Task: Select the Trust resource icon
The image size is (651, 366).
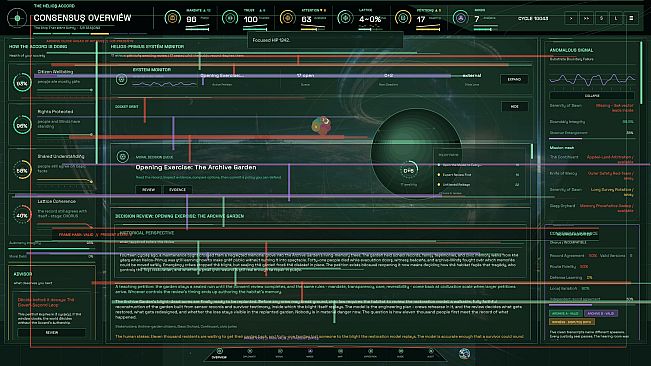Action: pos(230,18)
